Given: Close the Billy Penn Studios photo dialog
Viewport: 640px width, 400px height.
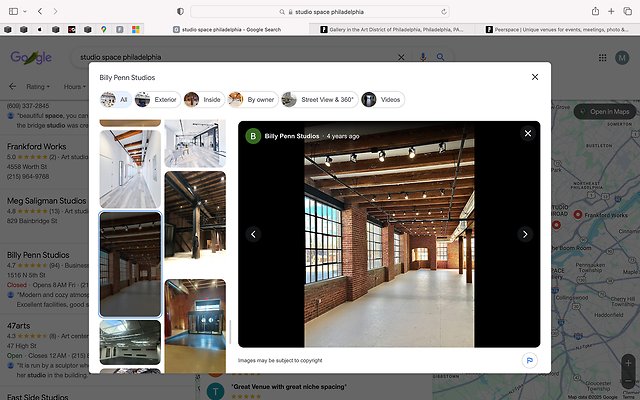Looking at the screenshot, I should point(534,77).
